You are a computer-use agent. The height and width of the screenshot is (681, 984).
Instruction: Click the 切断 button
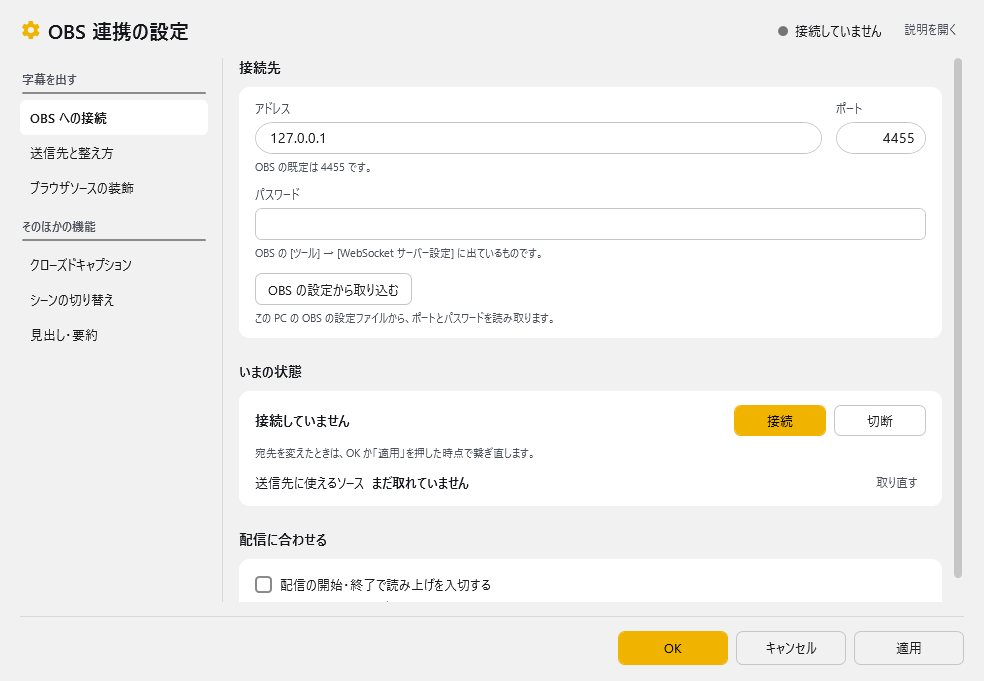(879, 421)
